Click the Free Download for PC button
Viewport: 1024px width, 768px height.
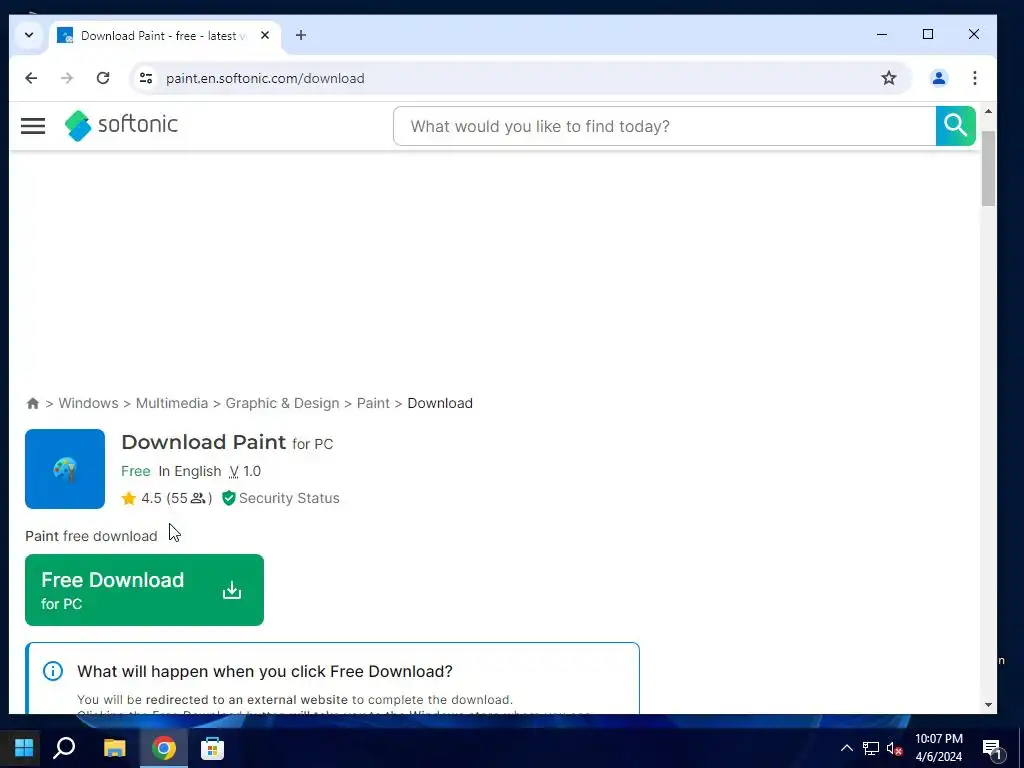pos(144,590)
